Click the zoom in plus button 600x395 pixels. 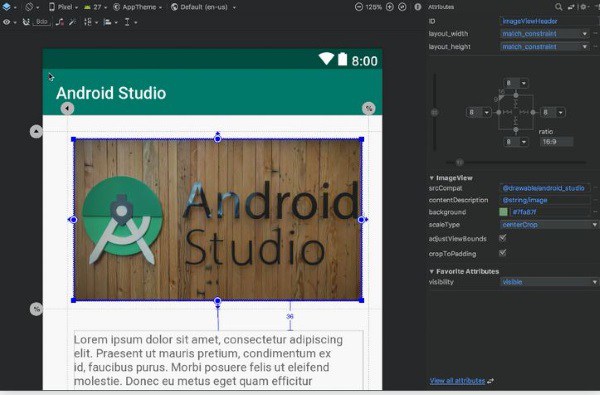tap(390, 7)
